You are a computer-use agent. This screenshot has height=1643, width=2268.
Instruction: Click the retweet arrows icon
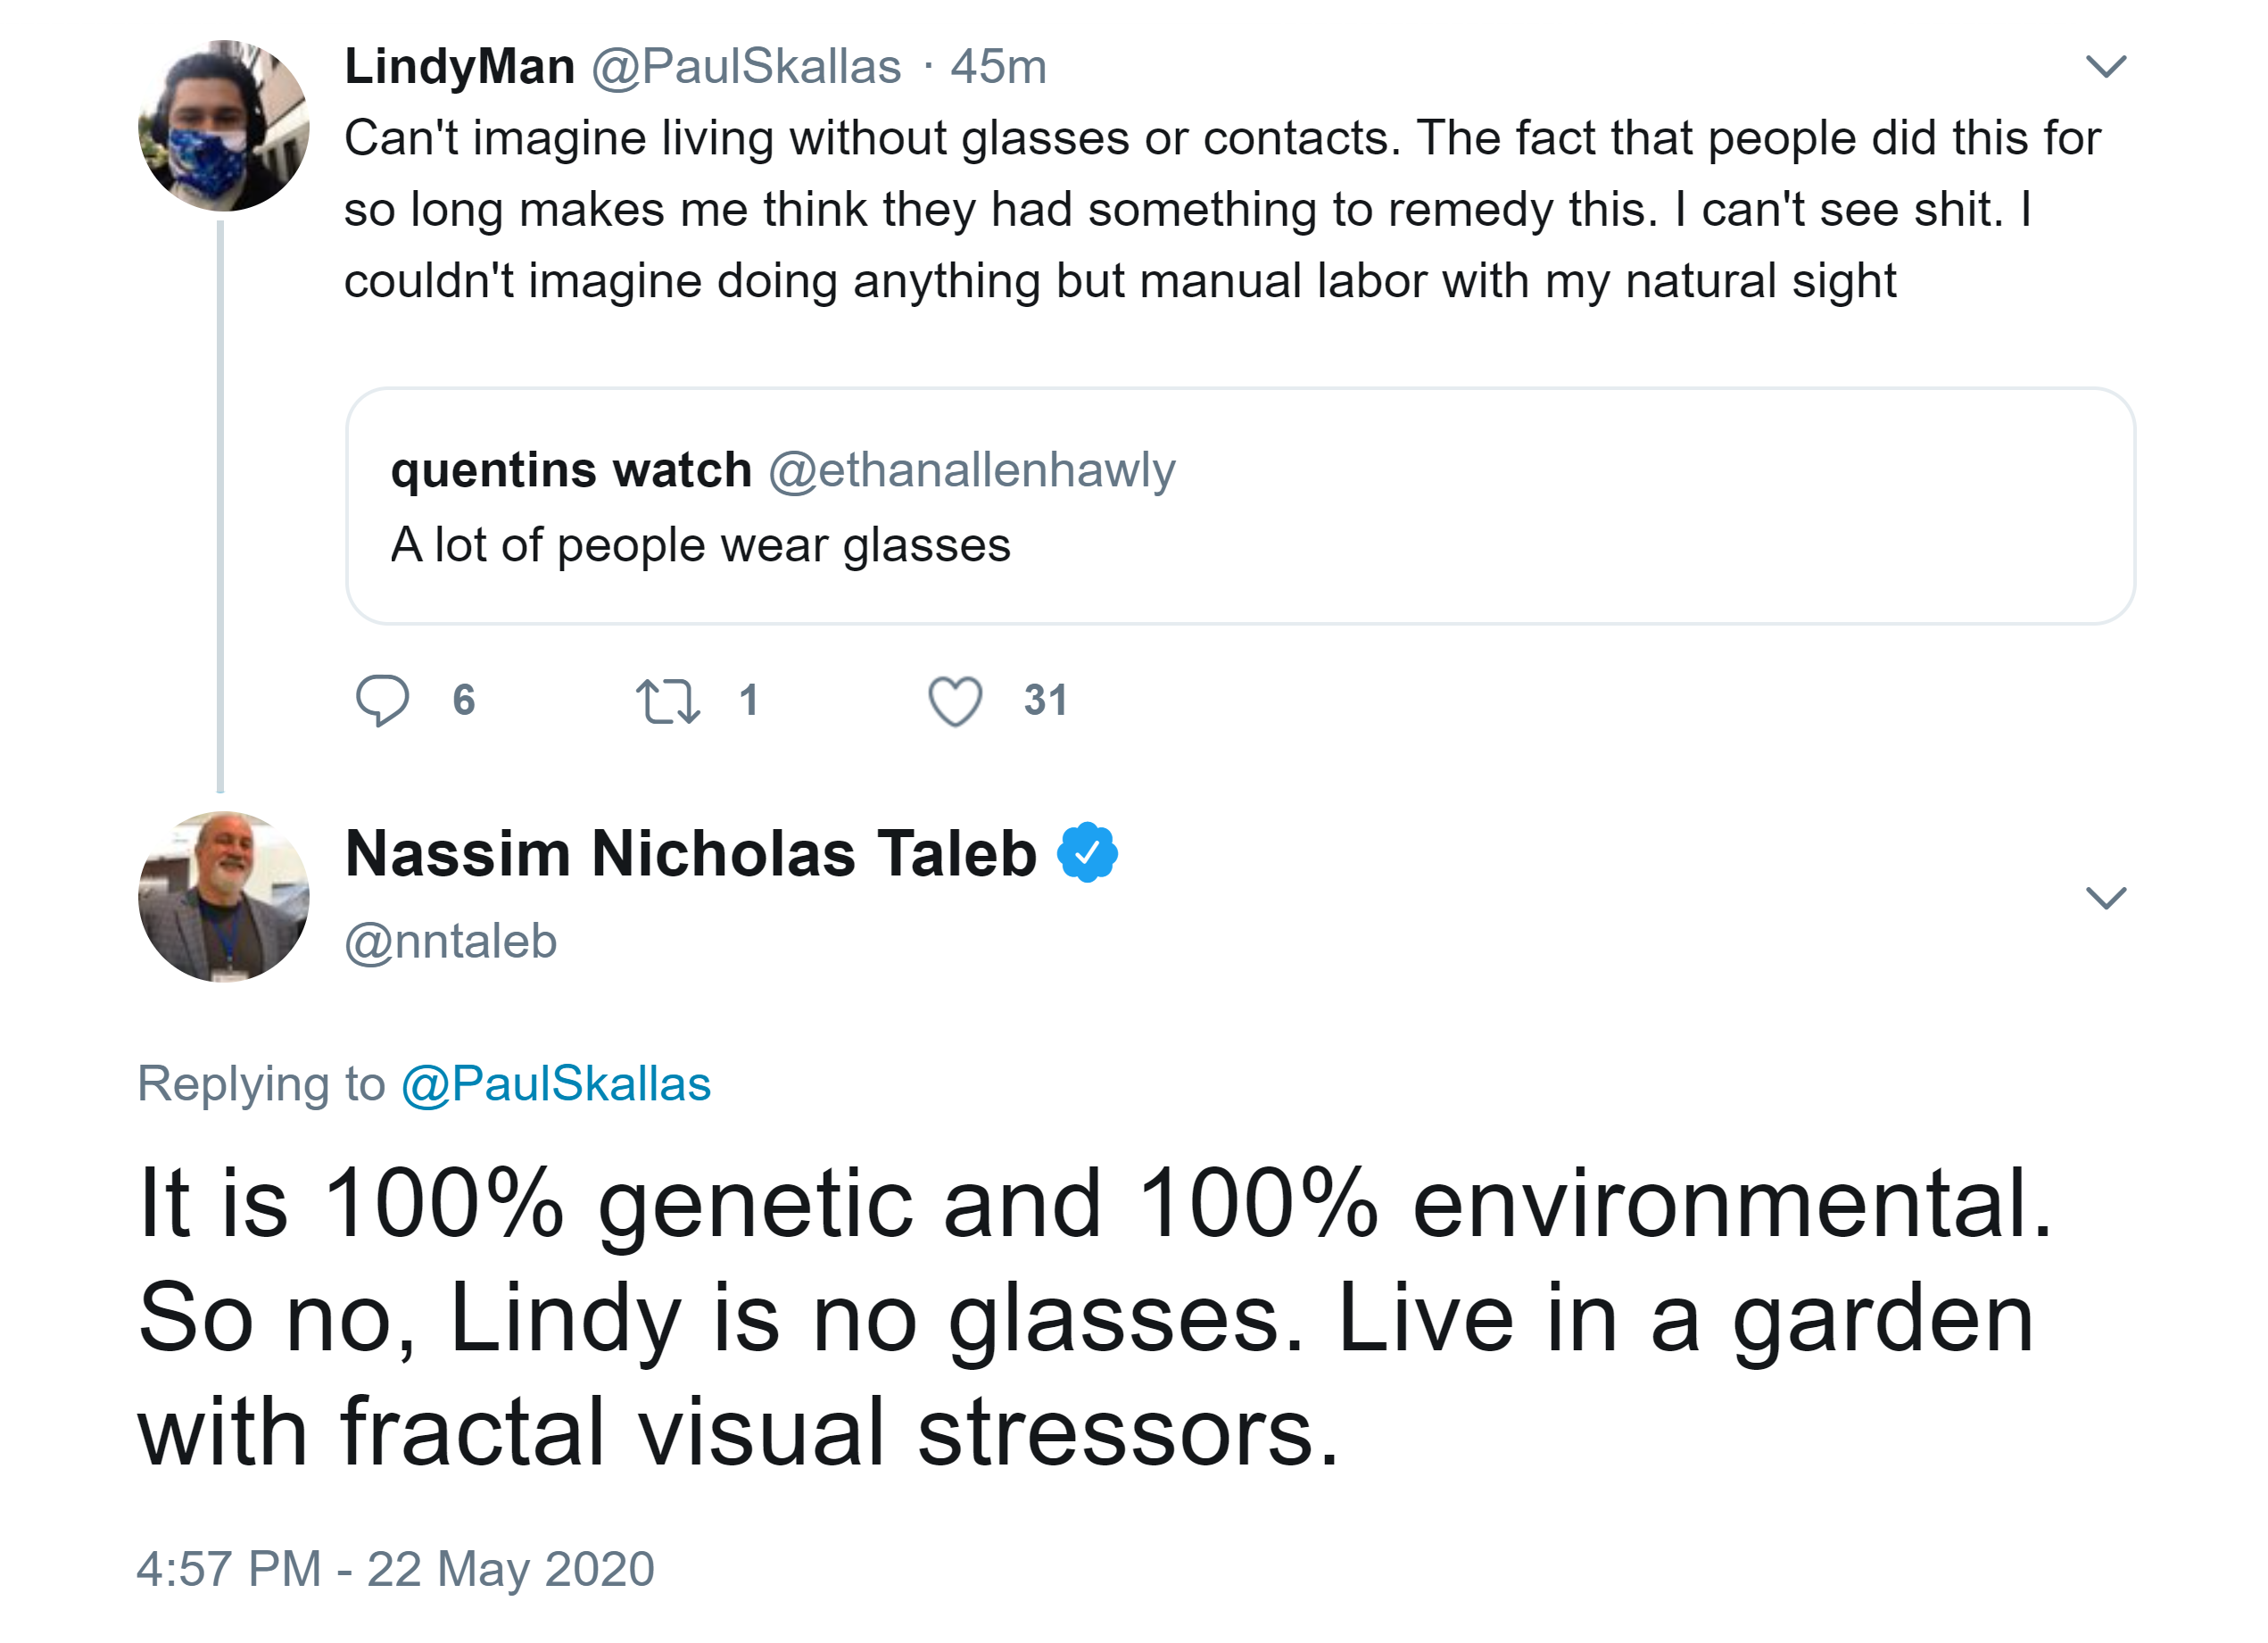[x=667, y=700]
